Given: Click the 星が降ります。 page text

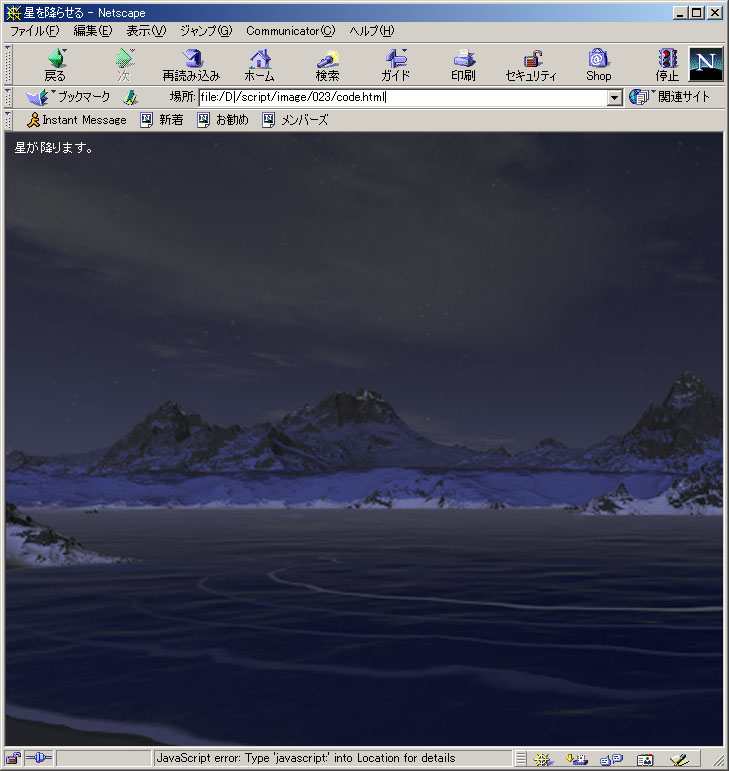Looking at the screenshot, I should pyautogui.click(x=54, y=148).
